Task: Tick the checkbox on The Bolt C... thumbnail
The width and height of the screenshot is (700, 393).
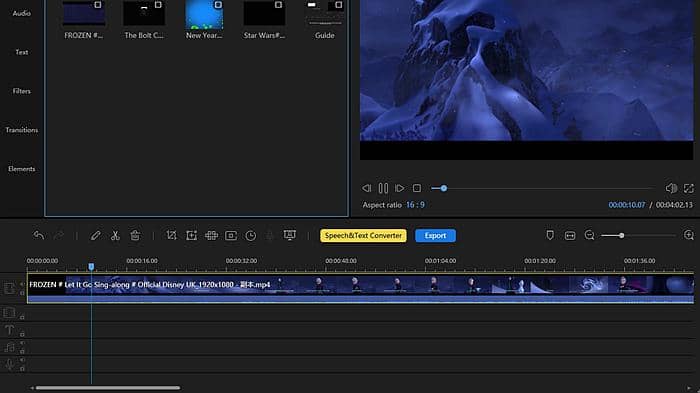Action: [158, 5]
